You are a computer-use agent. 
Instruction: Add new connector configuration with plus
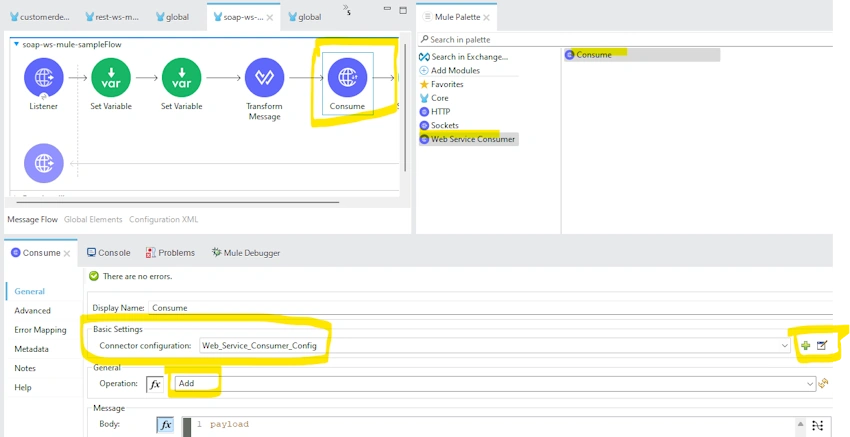(x=806, y=345)
